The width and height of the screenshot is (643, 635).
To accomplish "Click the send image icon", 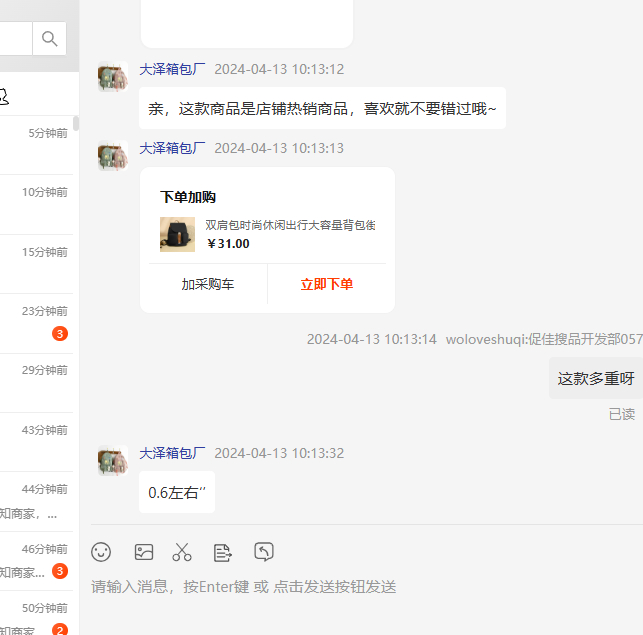I will [x=144, y=552].
